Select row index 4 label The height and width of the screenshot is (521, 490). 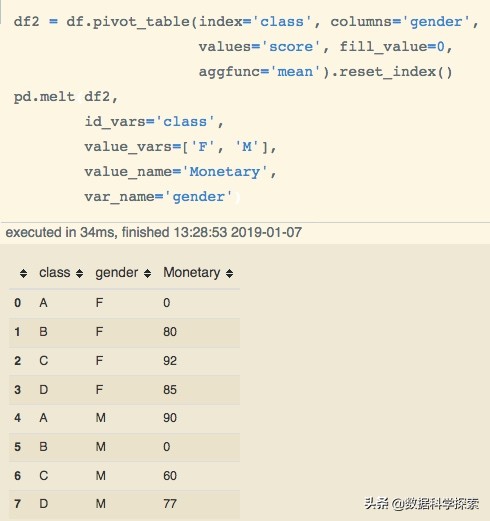tap(18, 418)
